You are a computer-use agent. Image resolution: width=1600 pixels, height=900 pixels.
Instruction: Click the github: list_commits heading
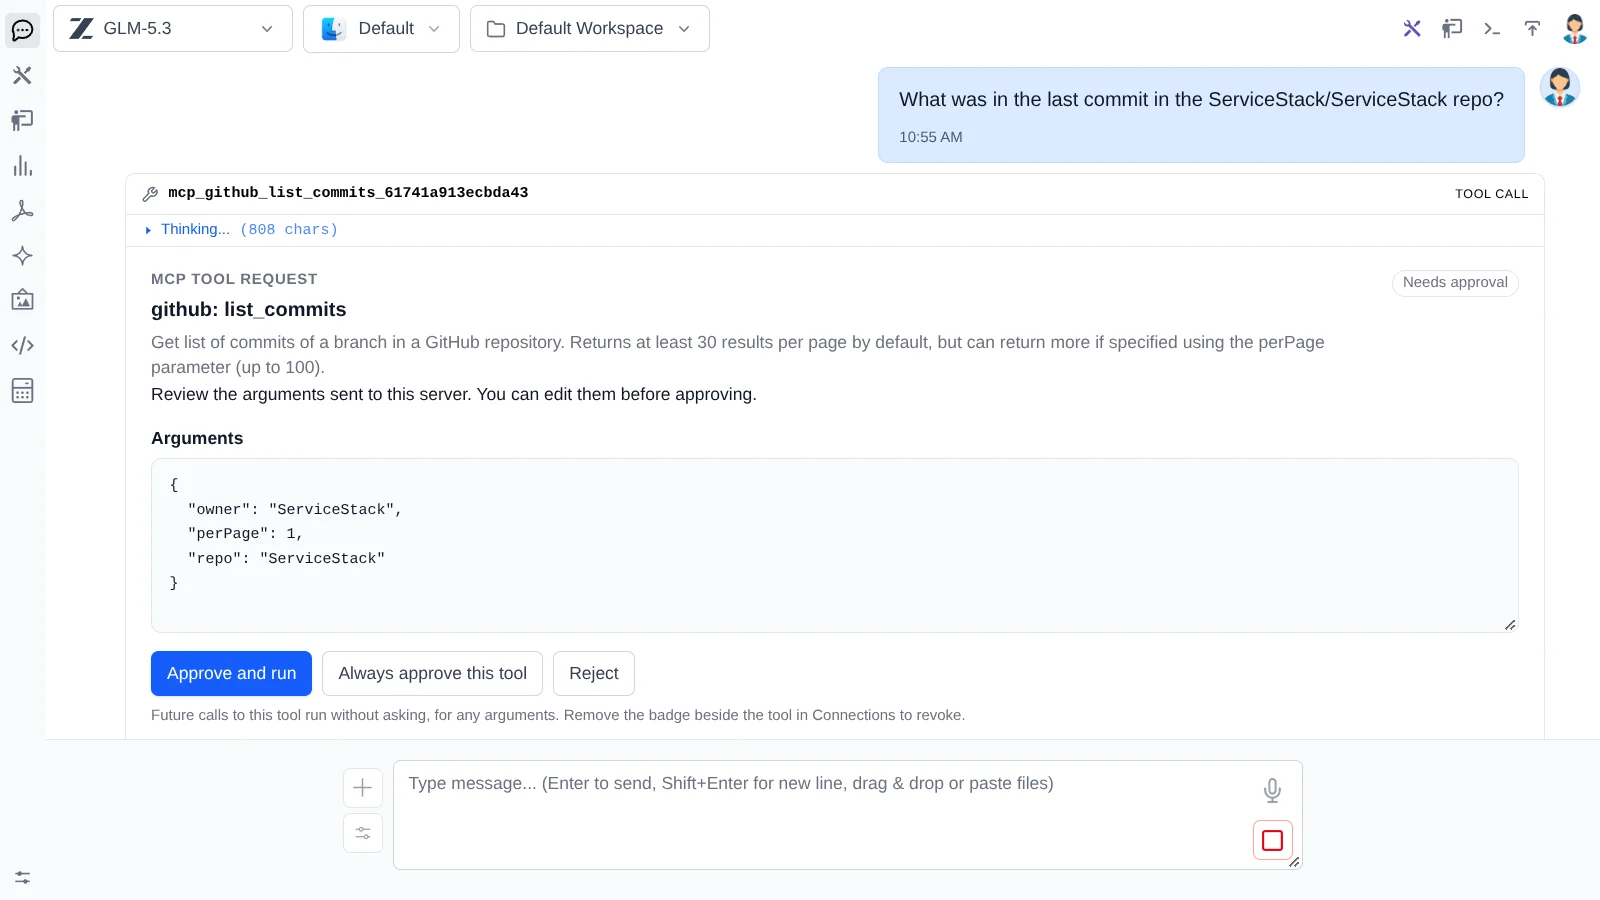[248, 309]
